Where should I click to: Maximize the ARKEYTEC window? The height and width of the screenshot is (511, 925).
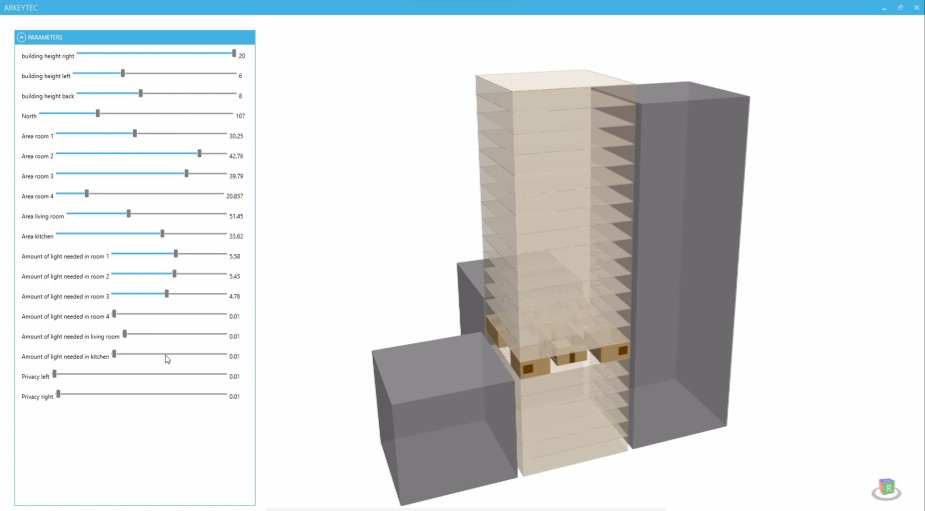coord(899,7)
